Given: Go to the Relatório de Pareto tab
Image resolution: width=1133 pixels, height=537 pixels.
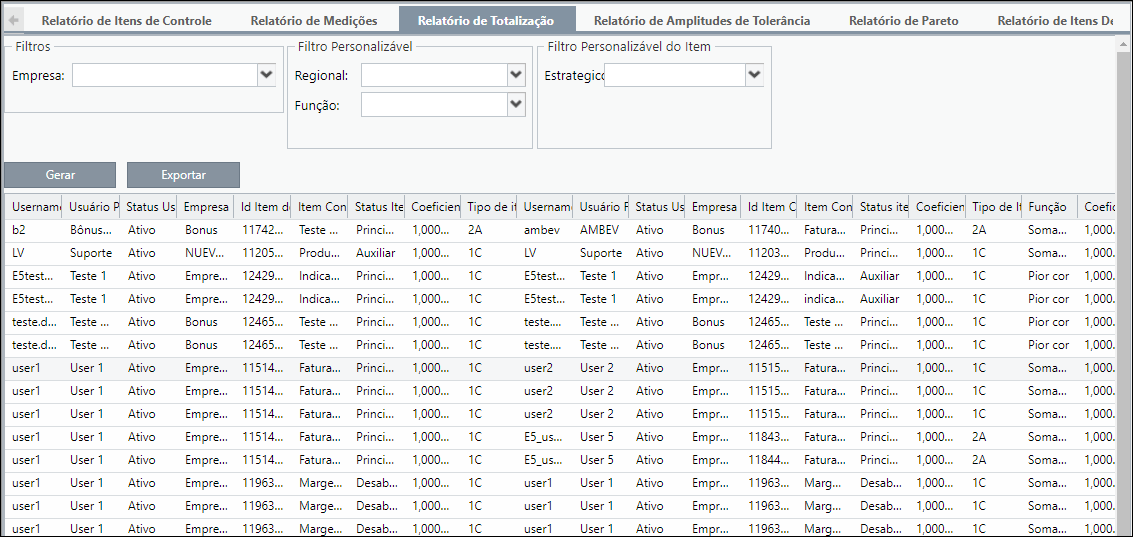Looking at the screenshot, I should pyautogui.click(x=904, y=20).
